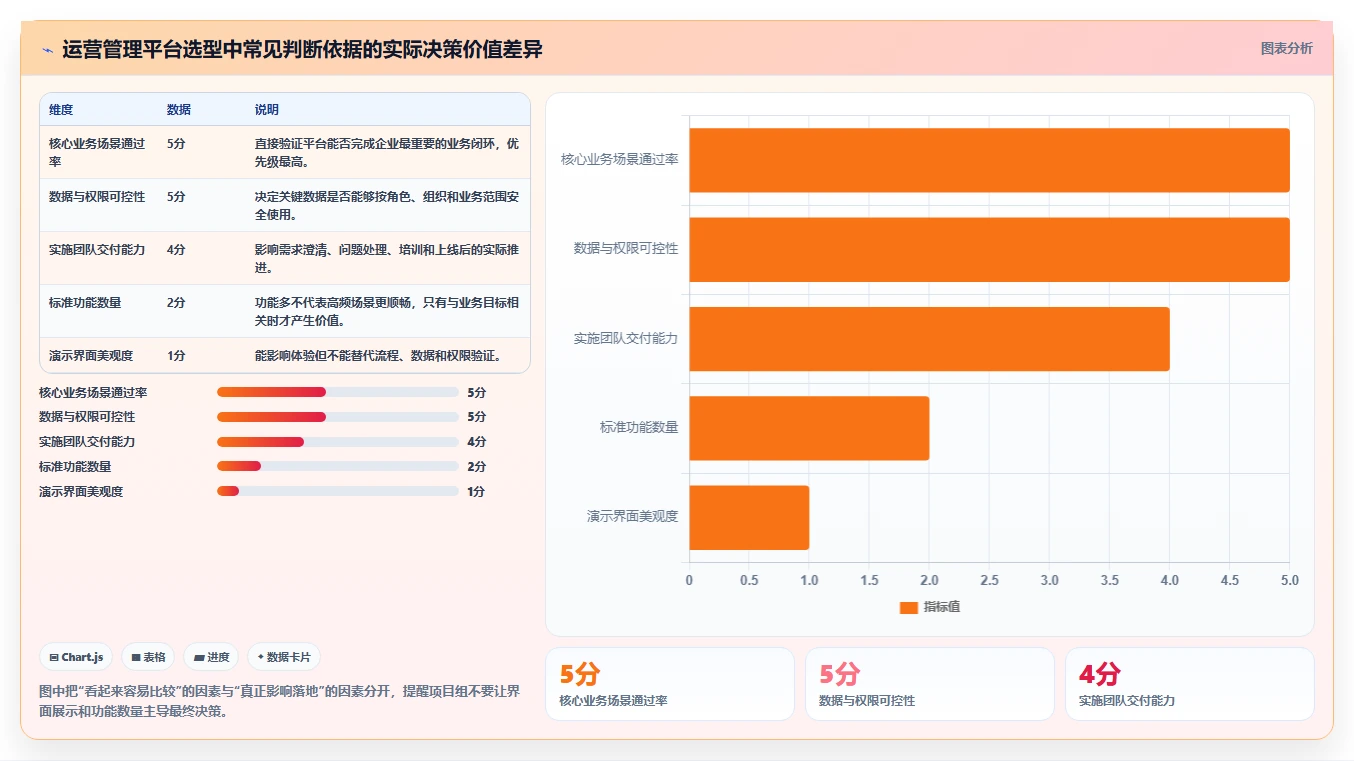Click the 数据与权限可控性 chart bar
The height and width of the screenshot is (761, 1354).
point(989,249)
